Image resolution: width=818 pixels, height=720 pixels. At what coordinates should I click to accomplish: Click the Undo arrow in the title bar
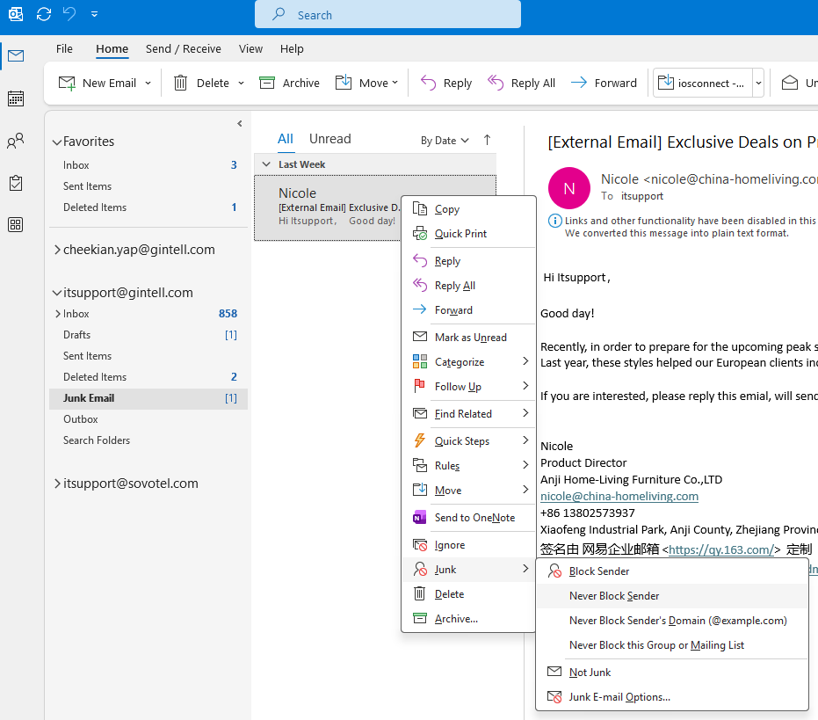click(69, 14)
